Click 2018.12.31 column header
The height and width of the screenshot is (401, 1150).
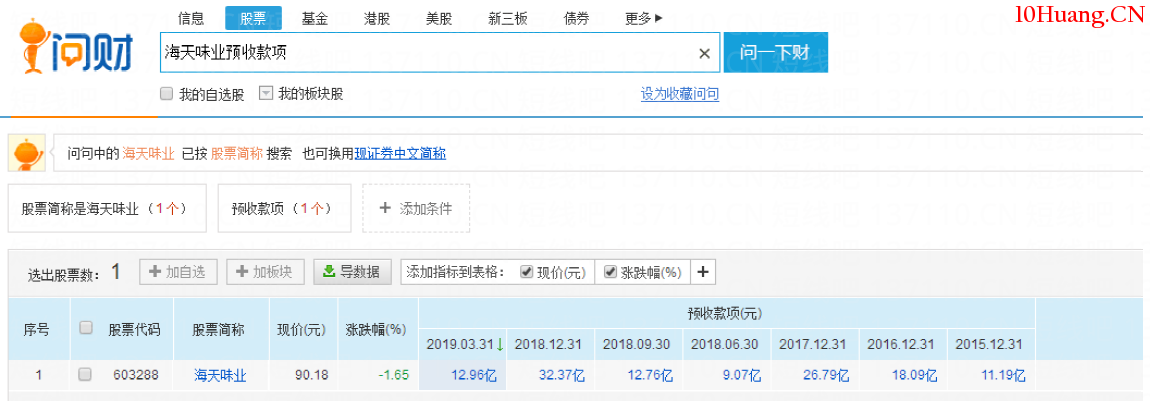coord(550,344)
